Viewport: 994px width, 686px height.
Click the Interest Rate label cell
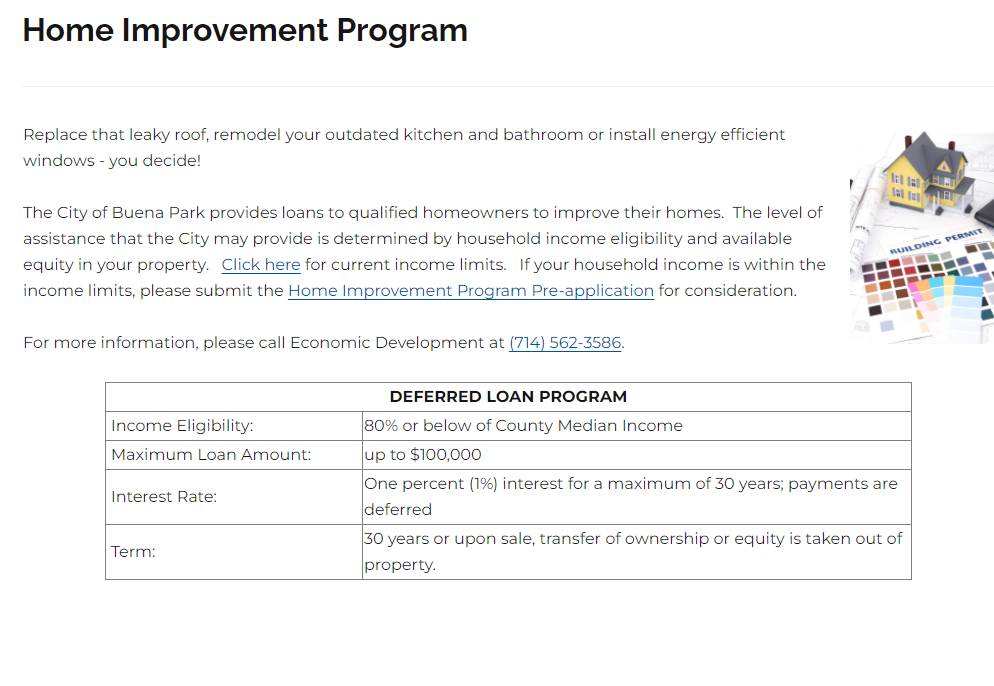(234, 497)
